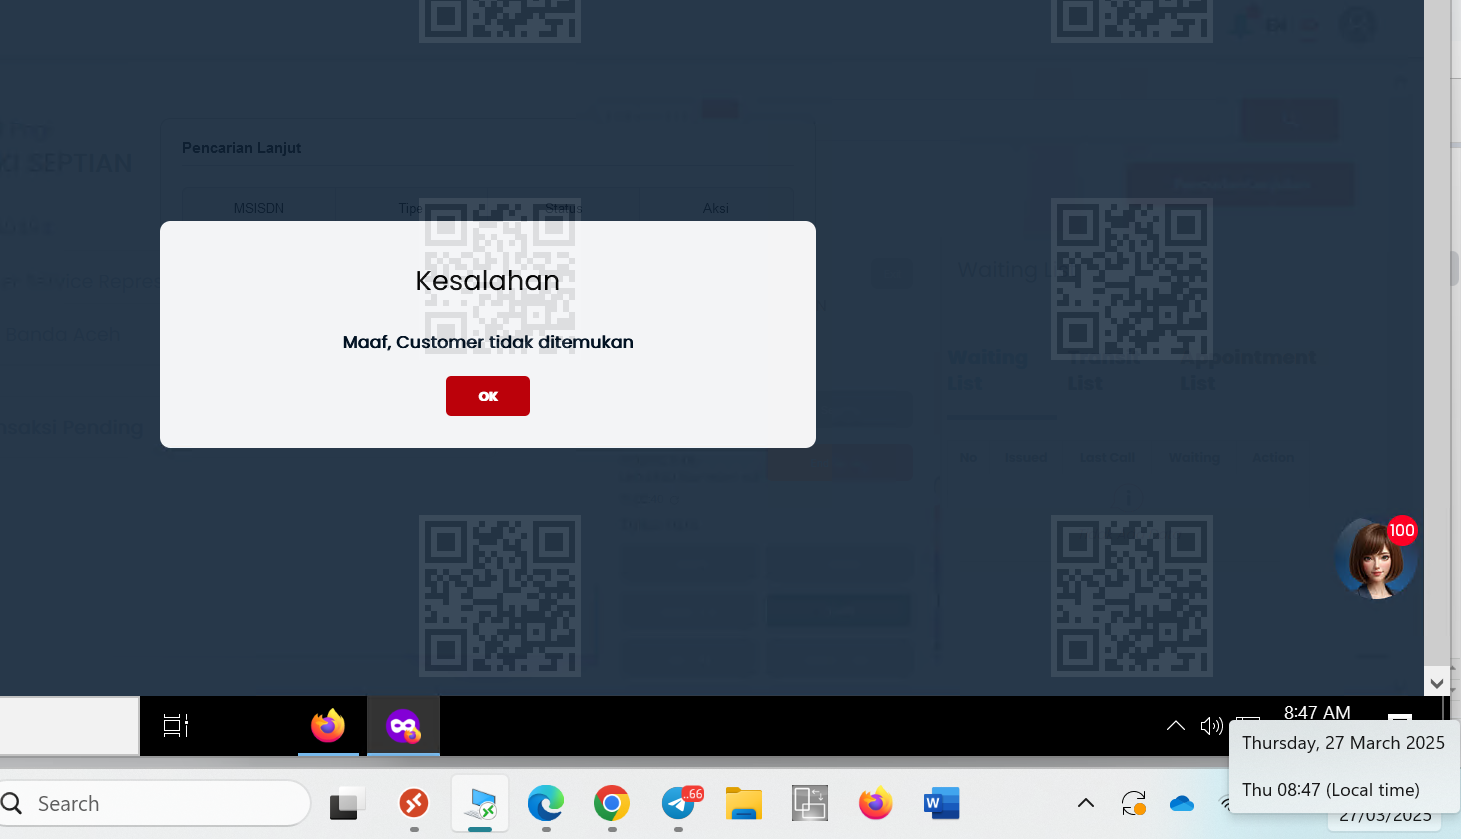Open Task View on the remote taskbar
This screenshot has width=1461, height=839.
(x=176, y=726)
